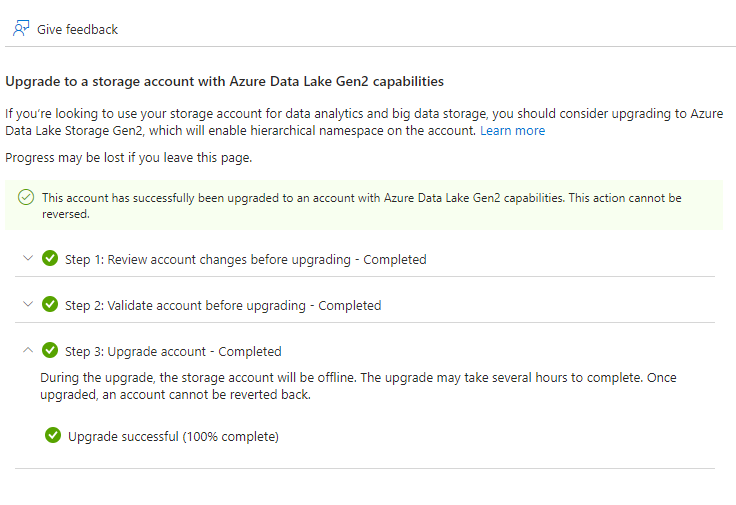This screenshot has height=505, width=736.
Task: Click the green check beside Step 3
Action: (x=50, y=351)
